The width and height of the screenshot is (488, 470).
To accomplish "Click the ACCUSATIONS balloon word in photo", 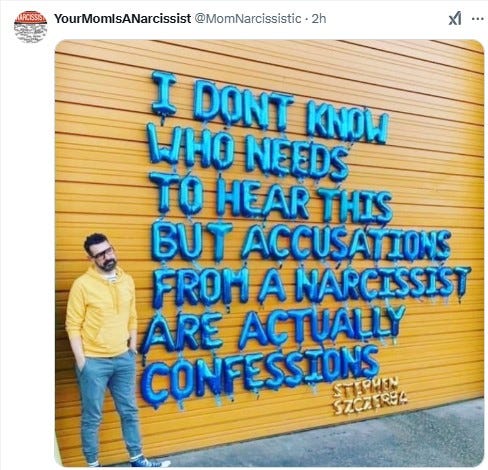I will coord(346,244).
